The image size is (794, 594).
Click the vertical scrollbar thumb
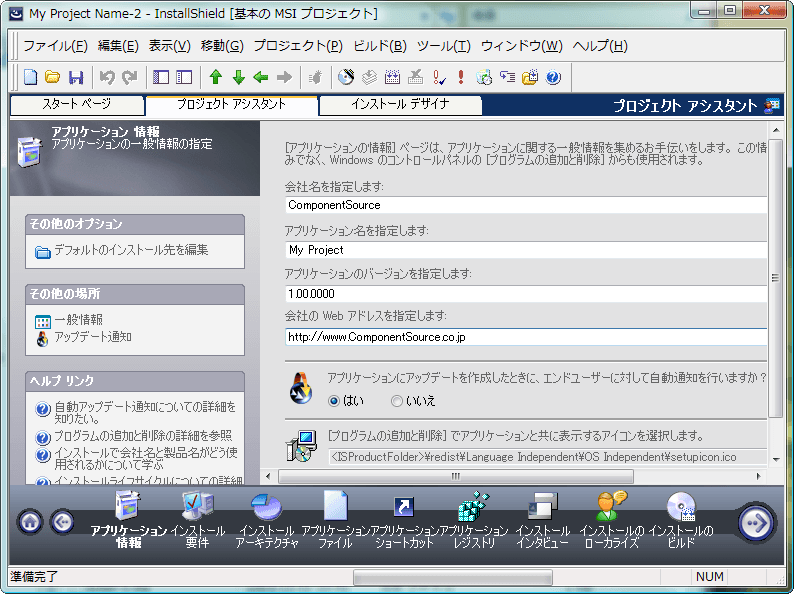pyautogui.click(x=776, y=278)
